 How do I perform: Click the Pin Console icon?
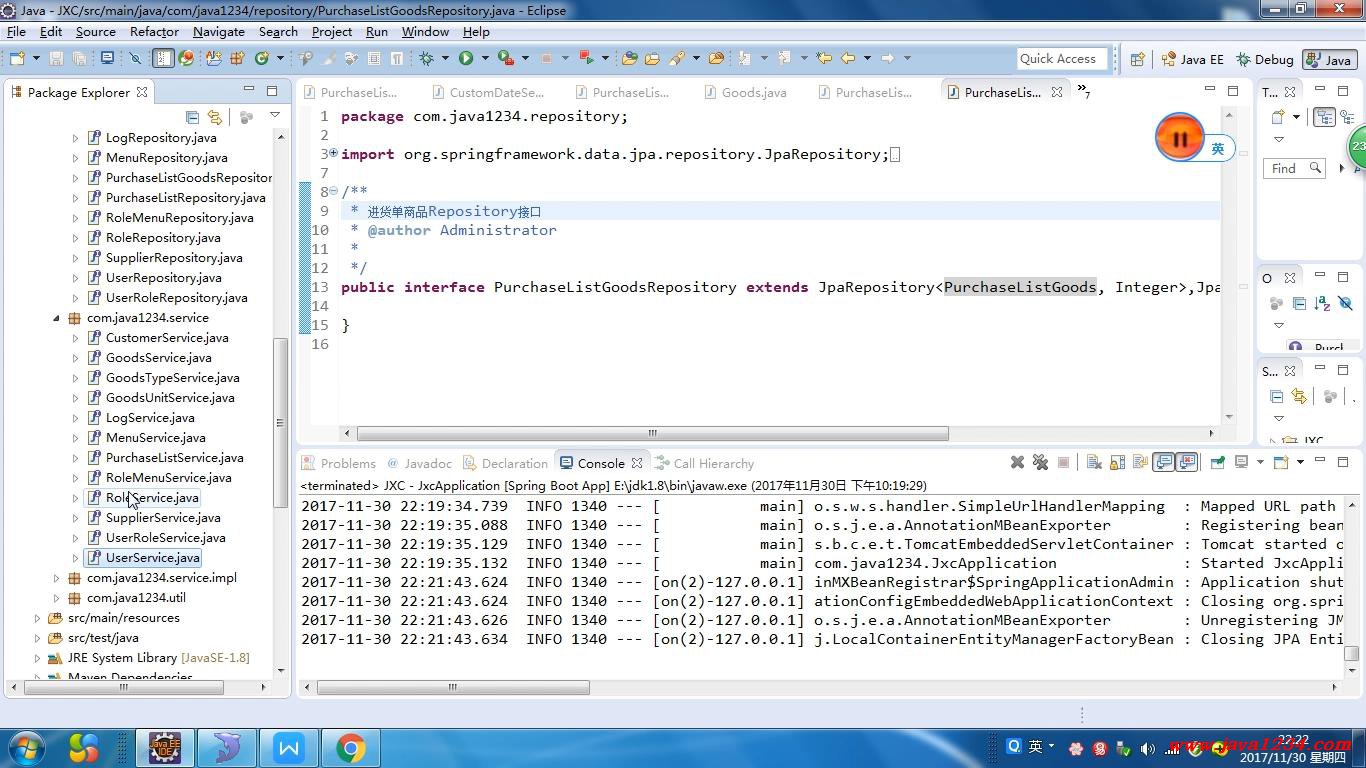(x=1217, y=462)
